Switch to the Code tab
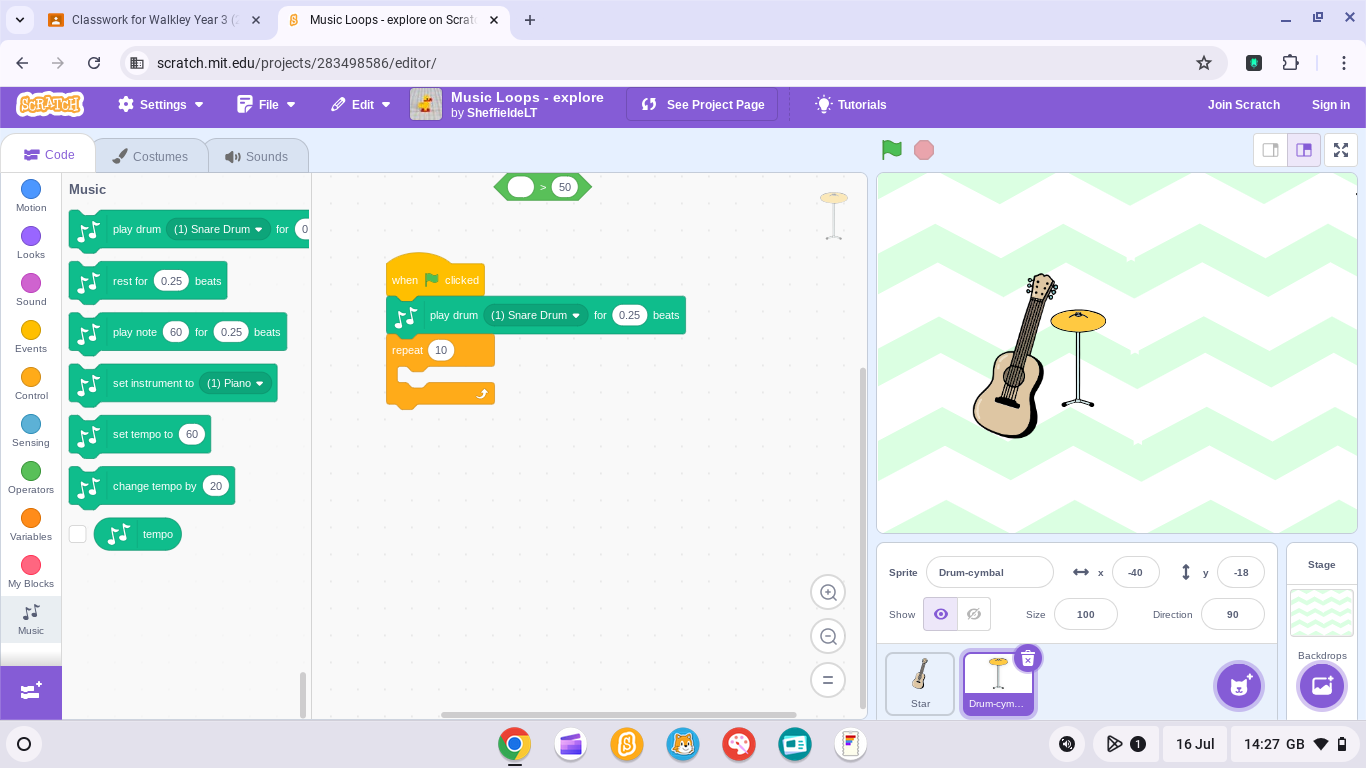Viewport: 1366px width, 768px height. (x=48, y=155)
